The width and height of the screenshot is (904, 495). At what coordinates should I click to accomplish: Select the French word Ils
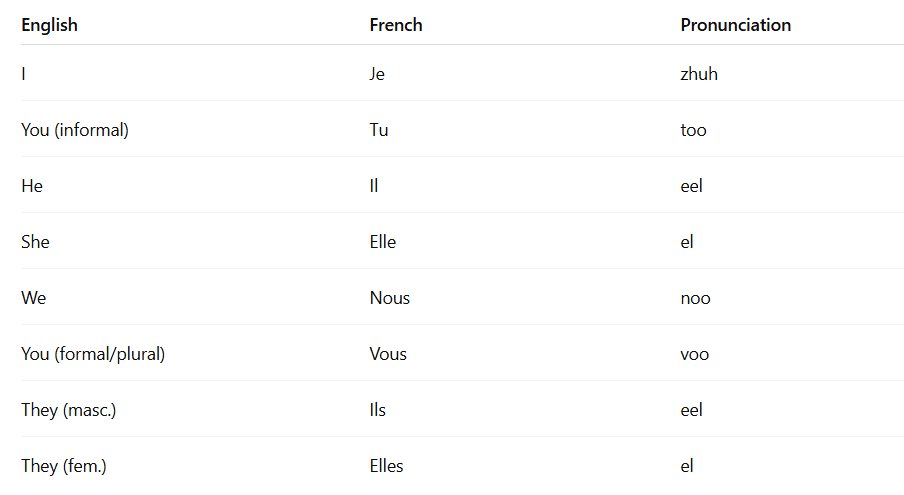pos(378,410)
